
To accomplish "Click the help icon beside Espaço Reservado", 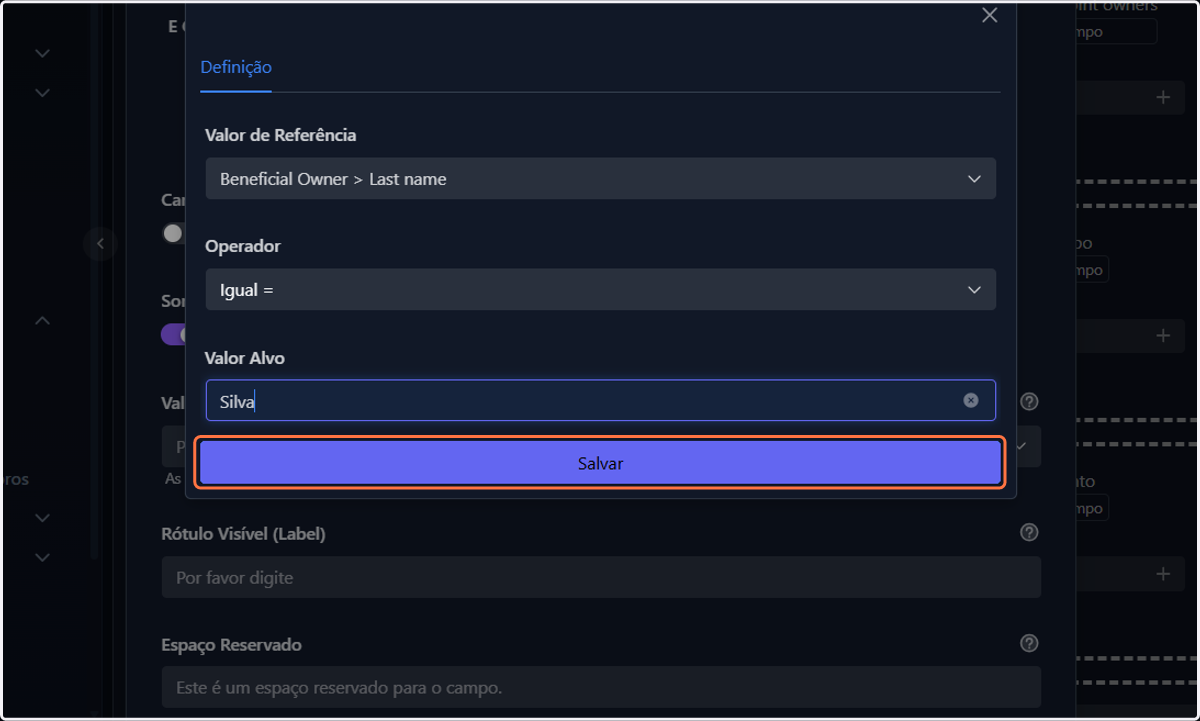I will pos(1029,644).
